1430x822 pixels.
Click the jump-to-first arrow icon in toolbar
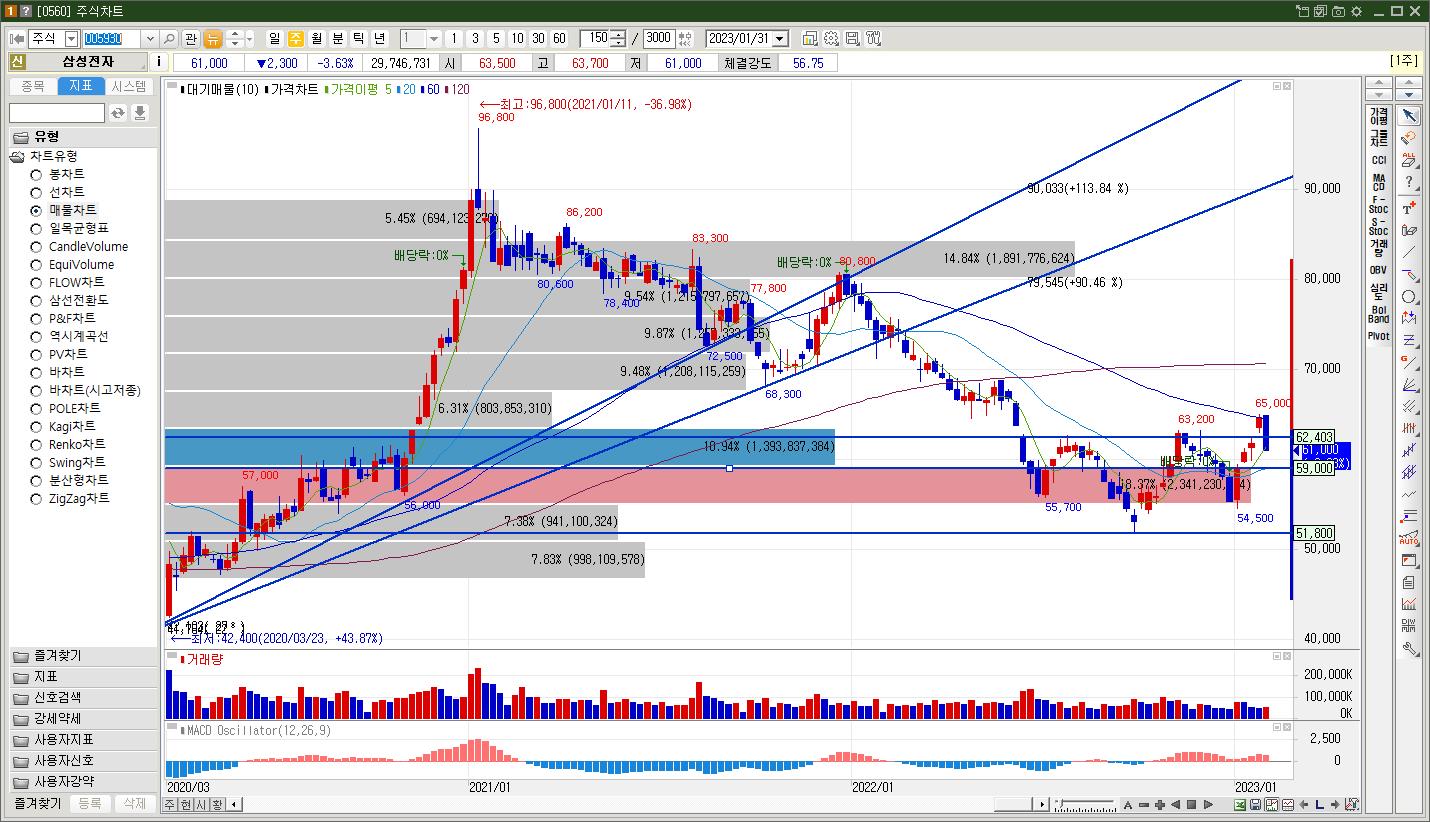click(x=17, y=39)
